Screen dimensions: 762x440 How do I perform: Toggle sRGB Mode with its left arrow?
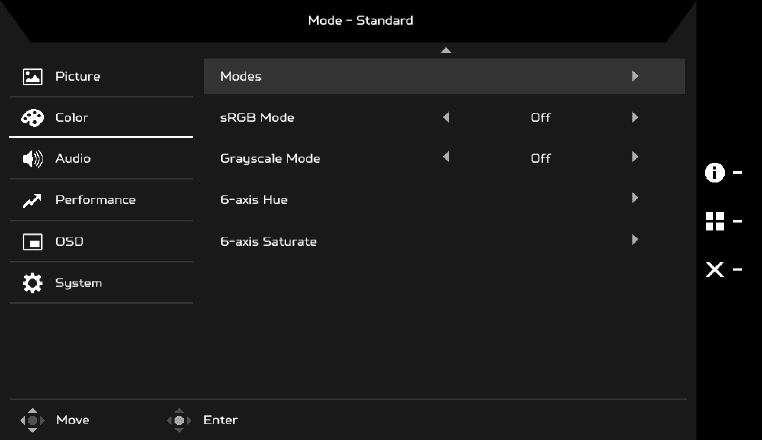[x=446, y=117]
